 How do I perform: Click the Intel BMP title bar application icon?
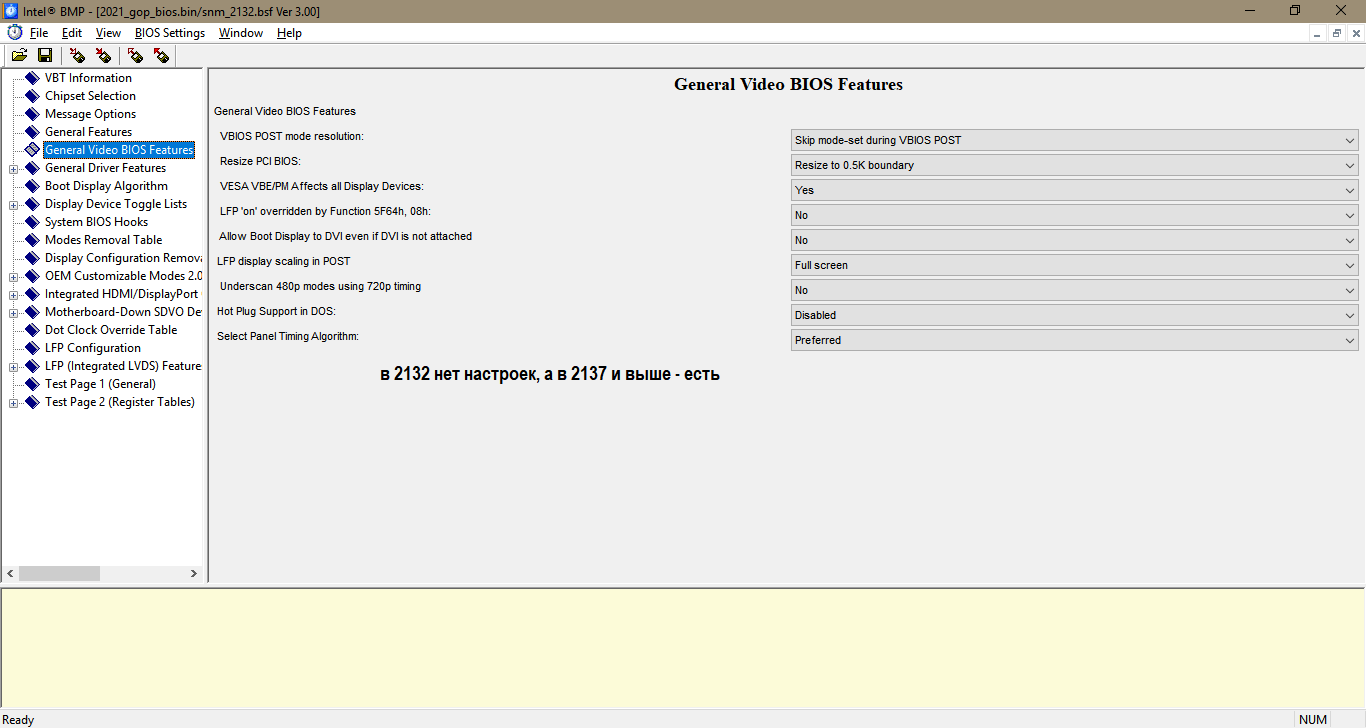coord(10,10)
